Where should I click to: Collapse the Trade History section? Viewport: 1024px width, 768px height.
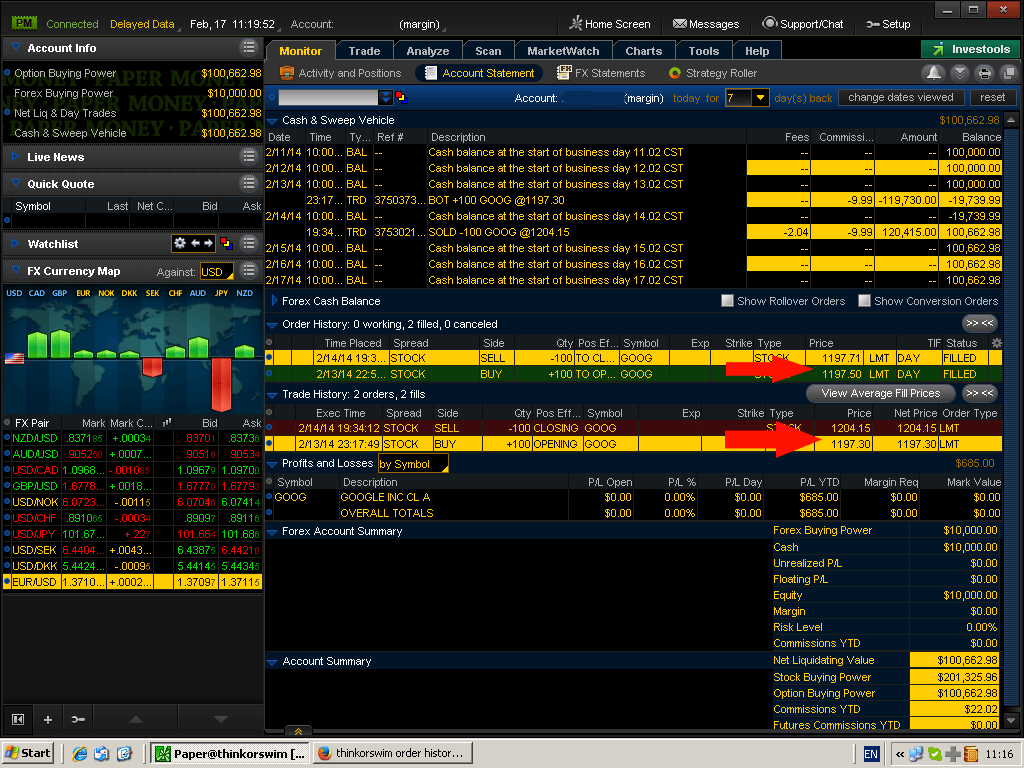(272, 394)
